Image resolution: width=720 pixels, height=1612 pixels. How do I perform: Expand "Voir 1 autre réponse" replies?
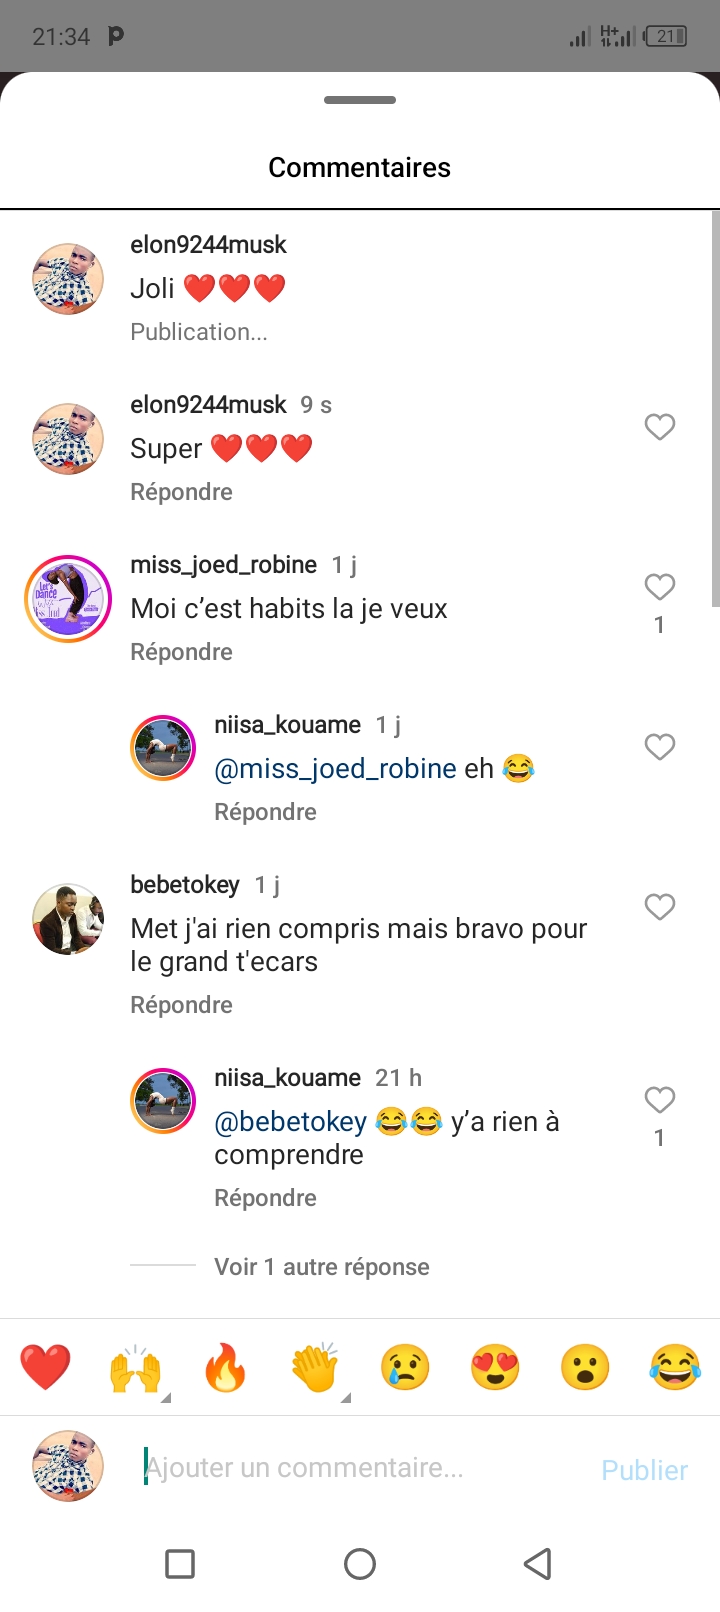coord(321,1267)
